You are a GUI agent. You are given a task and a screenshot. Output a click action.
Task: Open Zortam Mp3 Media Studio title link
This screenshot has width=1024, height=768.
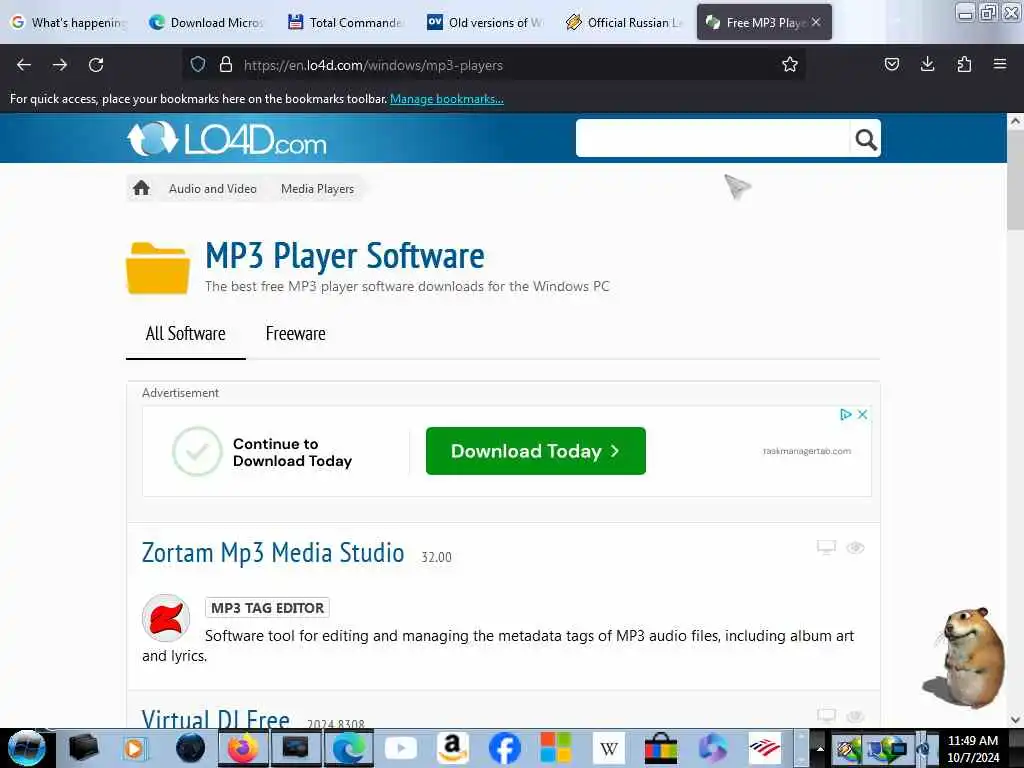(x=273, y=552)
